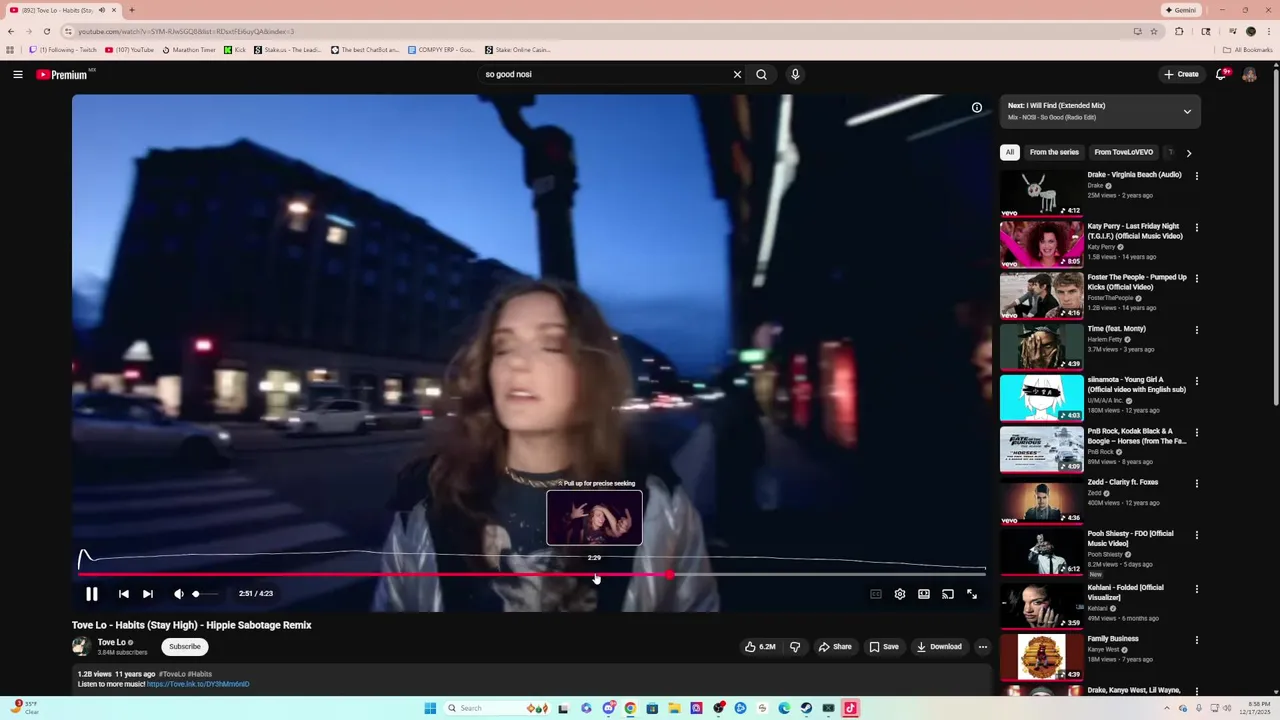
Task: Mute the video using the speaker icon
Action: 178,594
